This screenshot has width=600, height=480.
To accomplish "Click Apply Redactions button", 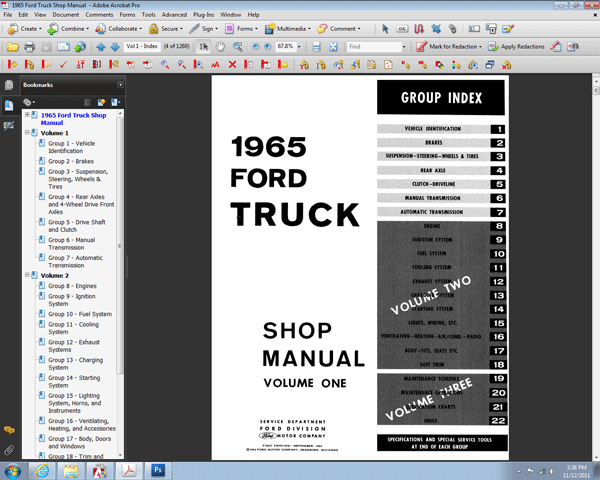I will click(x=517, y=47).
